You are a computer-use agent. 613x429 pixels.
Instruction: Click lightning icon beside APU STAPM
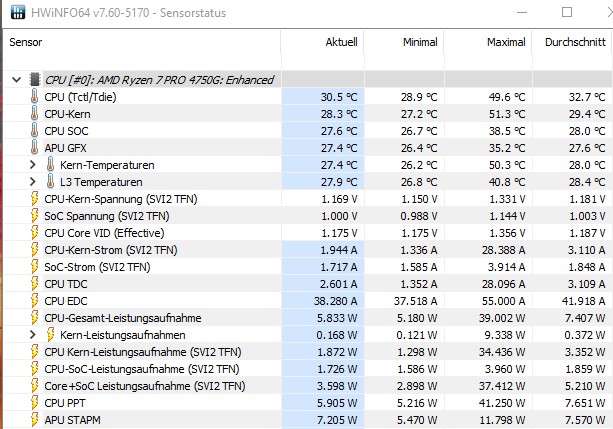34,420
